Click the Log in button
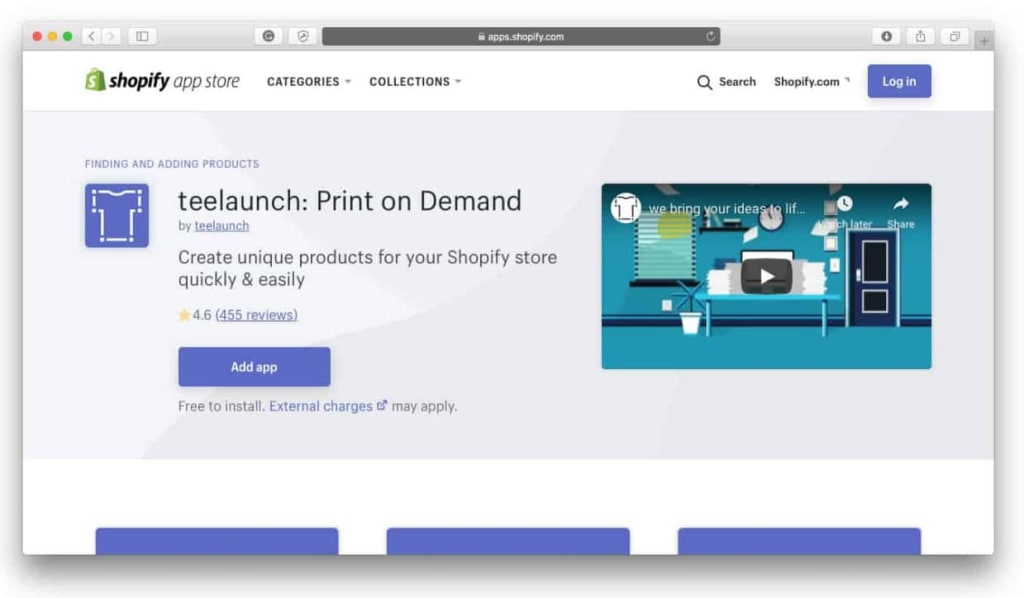The height and width of the screenshot is (598, 1024). click(x=899, y=81)
